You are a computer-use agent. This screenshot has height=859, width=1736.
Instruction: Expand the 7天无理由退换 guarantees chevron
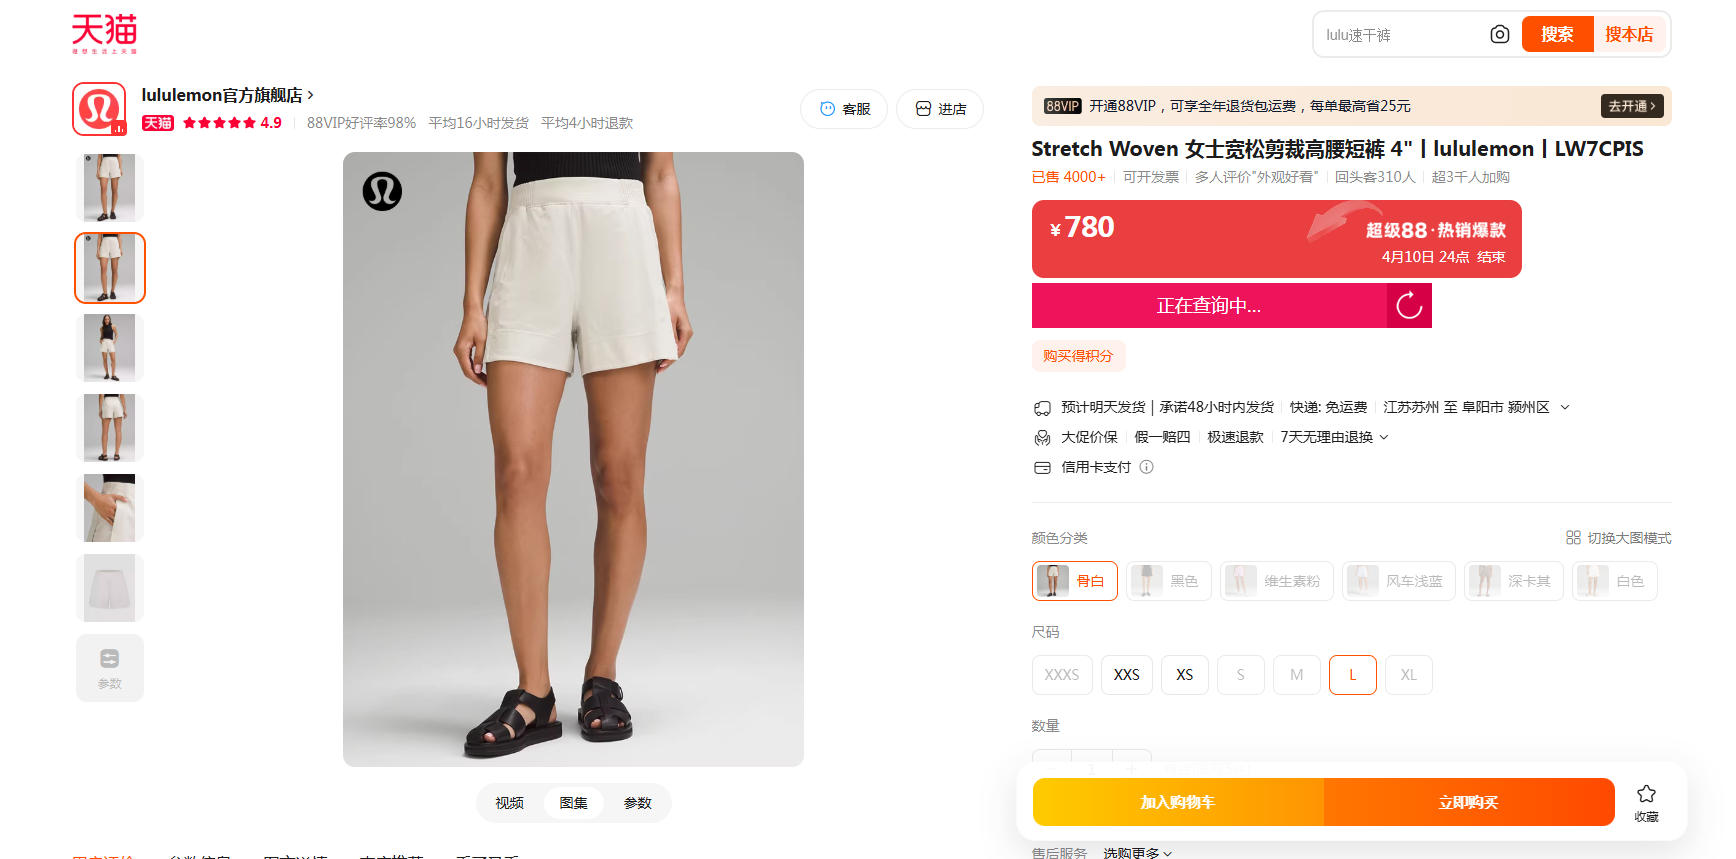1384,437
